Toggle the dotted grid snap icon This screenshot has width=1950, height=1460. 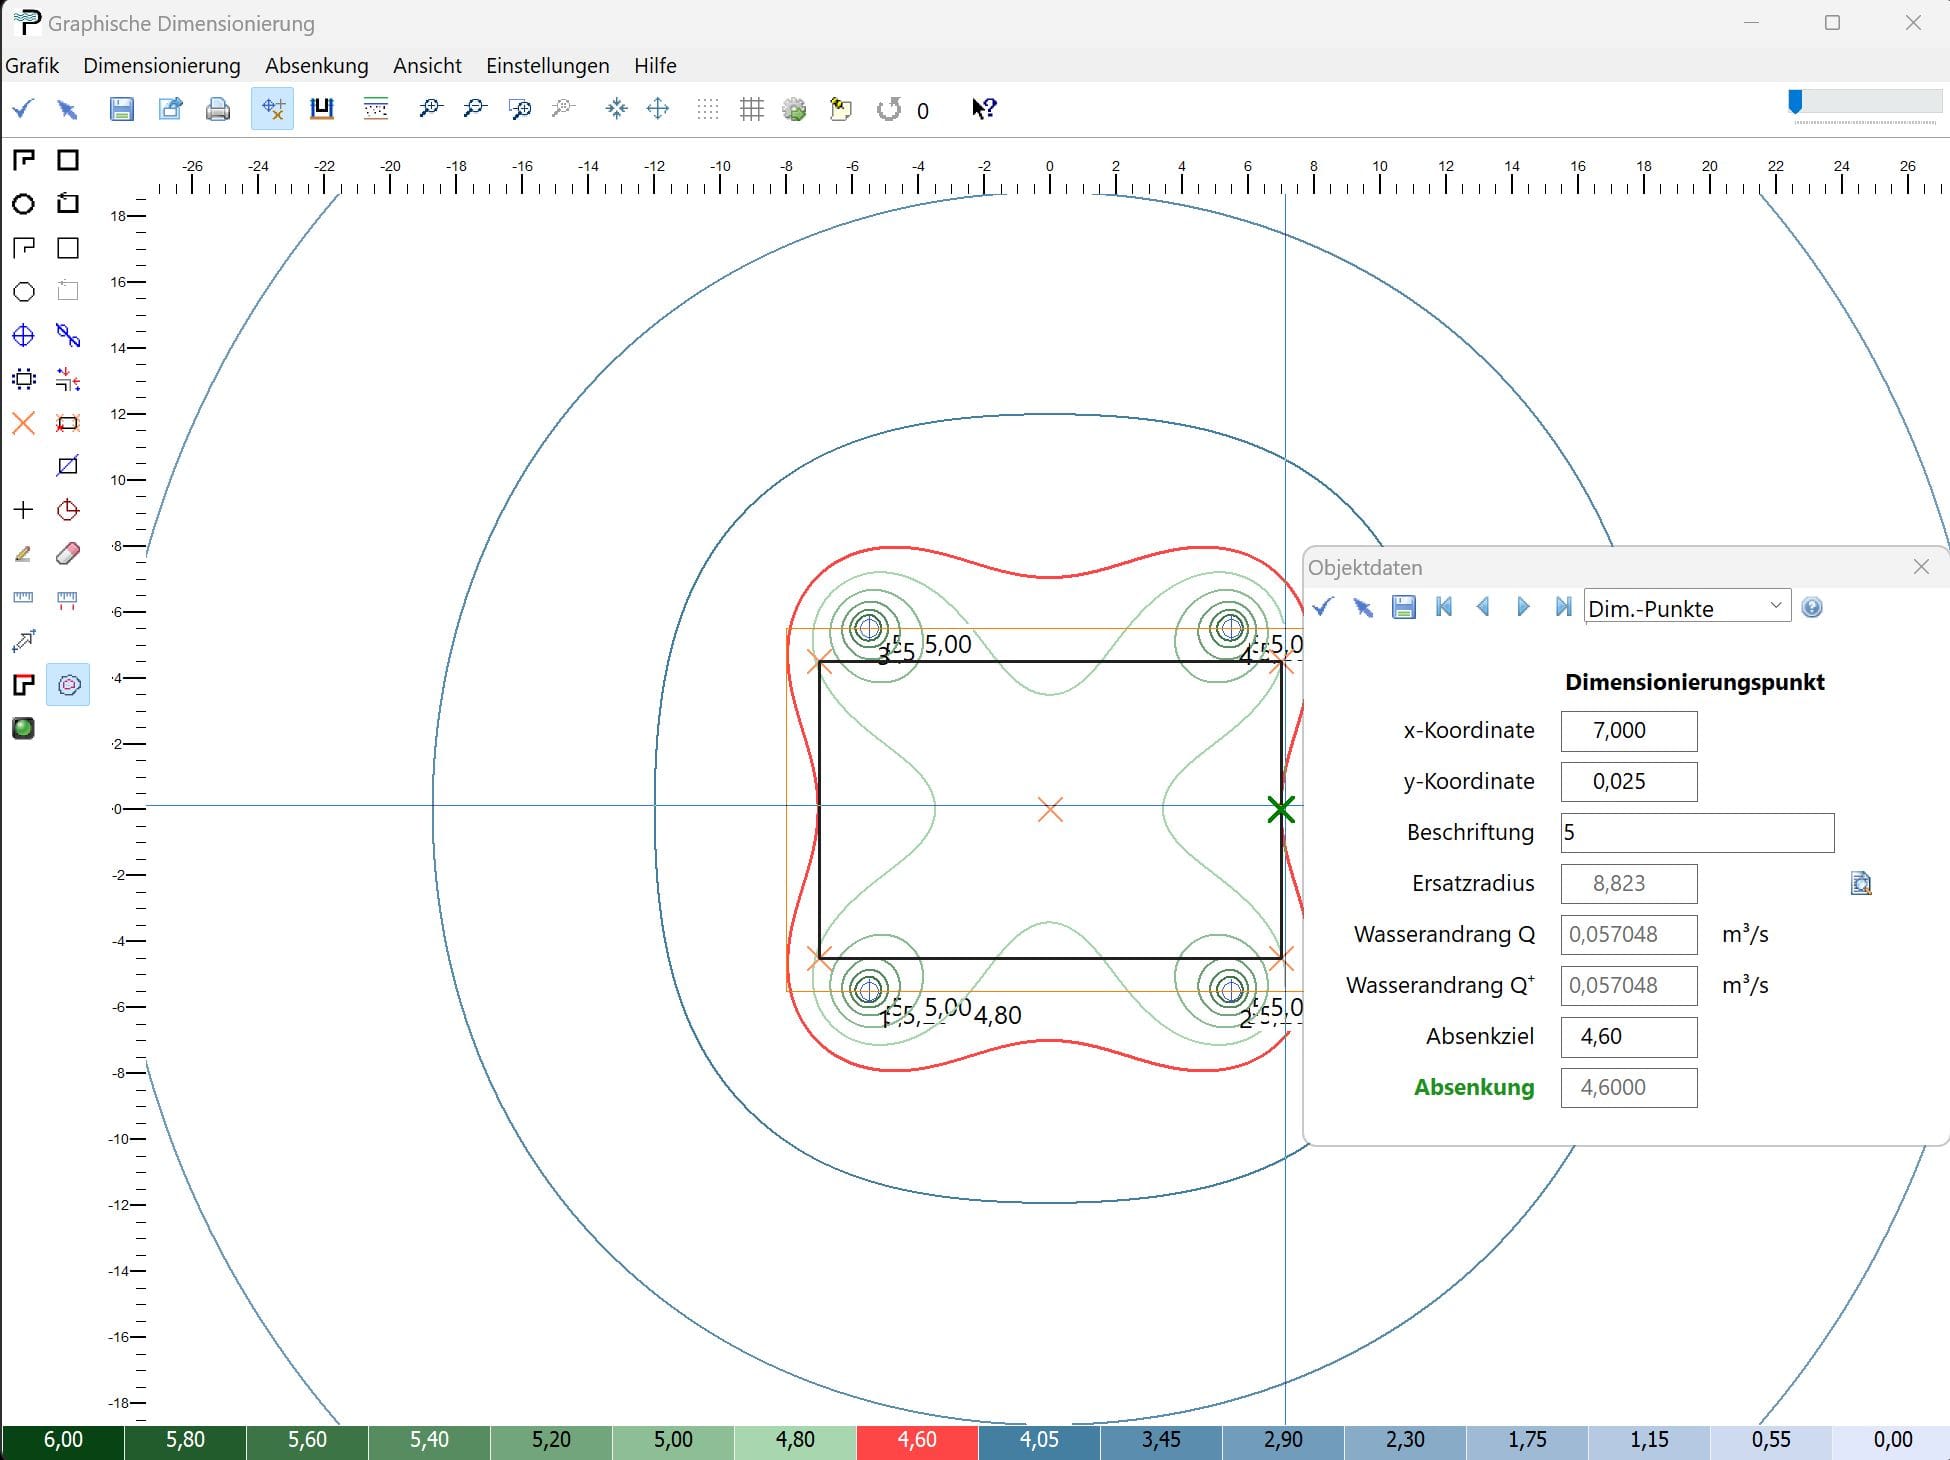[x=707, y=109]
